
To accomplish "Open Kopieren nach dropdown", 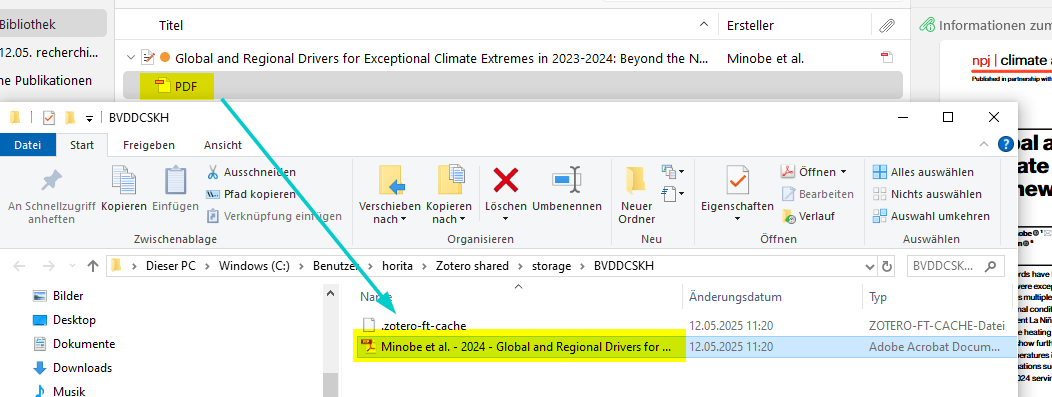I will tap(449, 194).
